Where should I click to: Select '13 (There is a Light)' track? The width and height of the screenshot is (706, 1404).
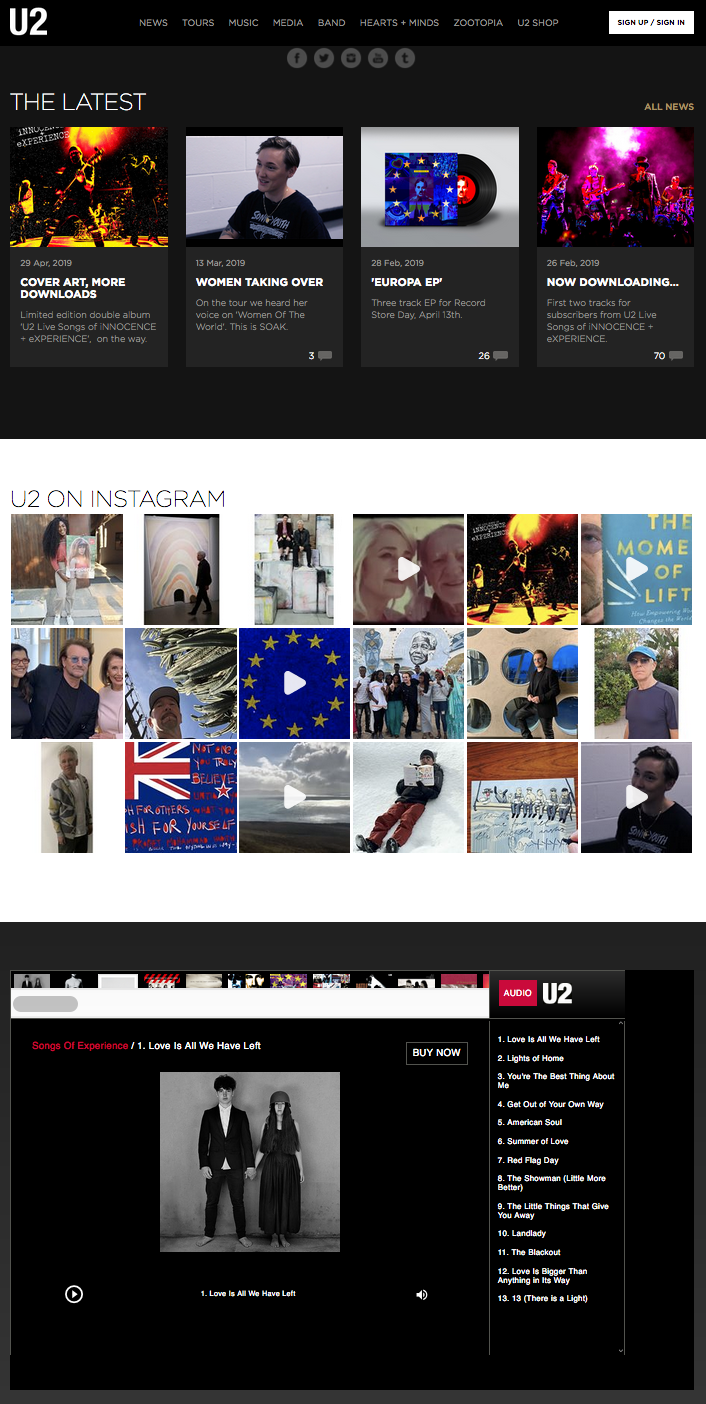click(543, 1298)
